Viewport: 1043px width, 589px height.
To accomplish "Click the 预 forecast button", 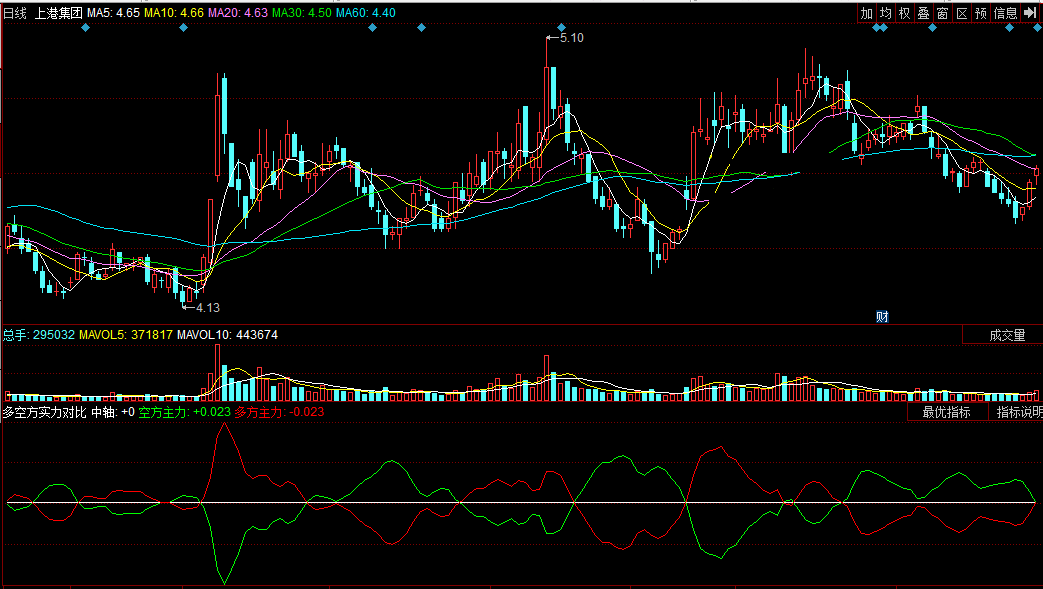I will (981, 13).
